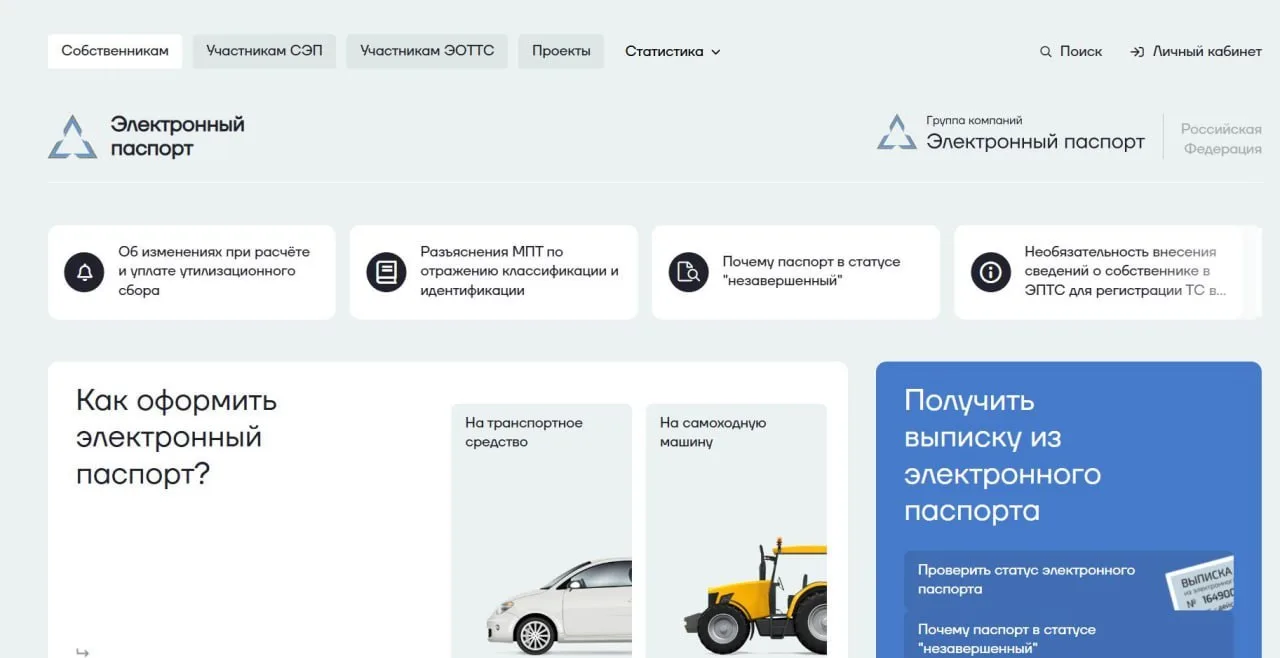Open Разъяснения МПТ по классификации card
1280x658 pixels.
pyautogui.click(x=494, y=272)
